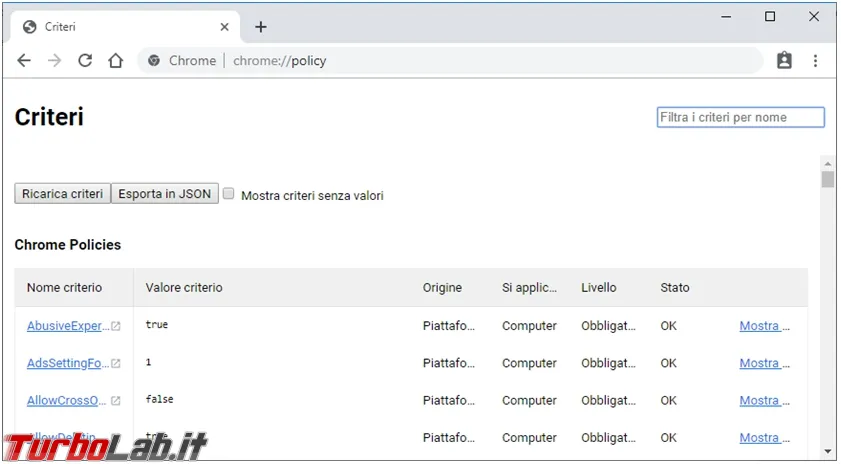Open external link icon beside AllowCrossO
The width and height of the screenshot is (841, 464).
[116, 401]
